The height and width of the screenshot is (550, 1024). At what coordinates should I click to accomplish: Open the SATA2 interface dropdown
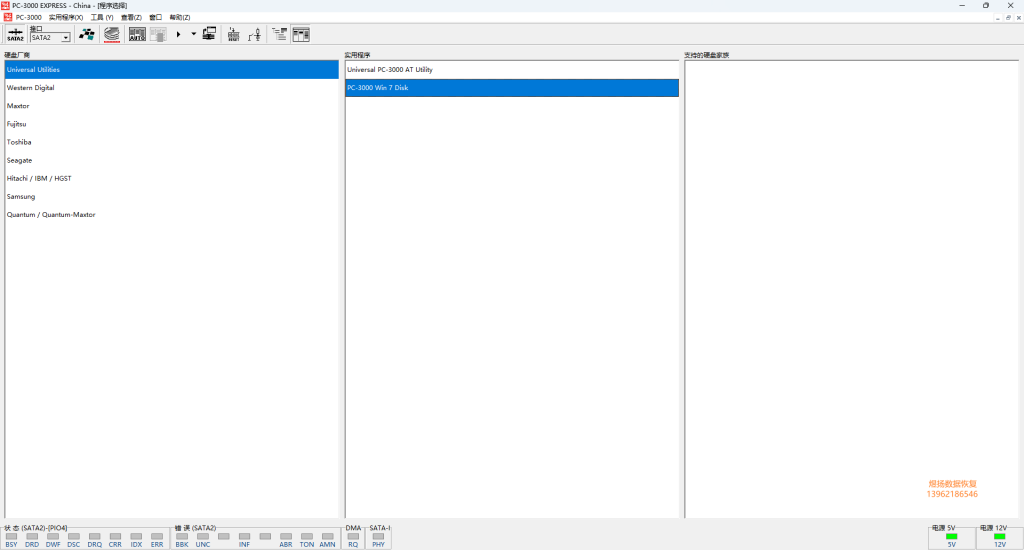pos(65,38)
